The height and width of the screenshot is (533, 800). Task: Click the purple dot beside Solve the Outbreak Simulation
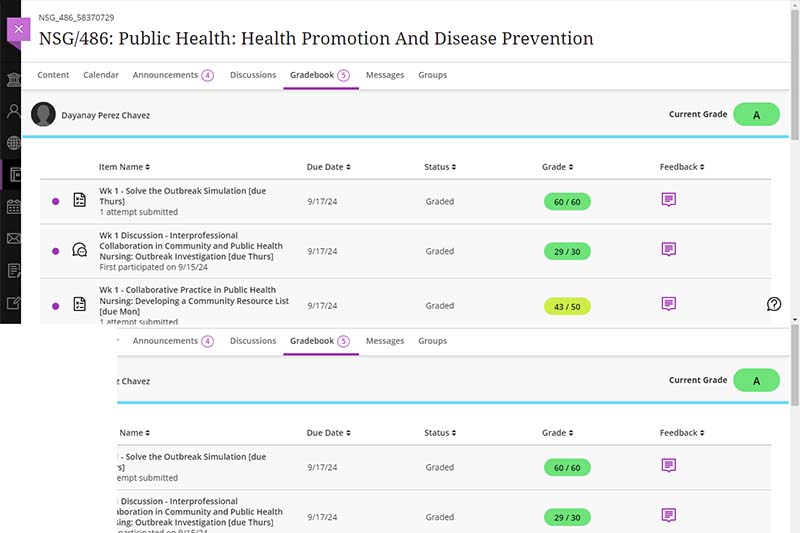click(56, 201)
